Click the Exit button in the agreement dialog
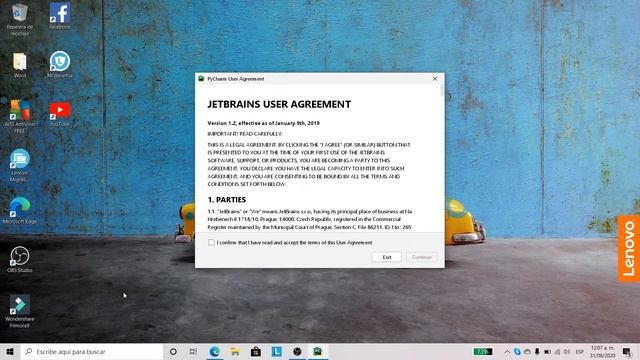The height and width of the screenshot is (360, 640). [x=387, y=257]
